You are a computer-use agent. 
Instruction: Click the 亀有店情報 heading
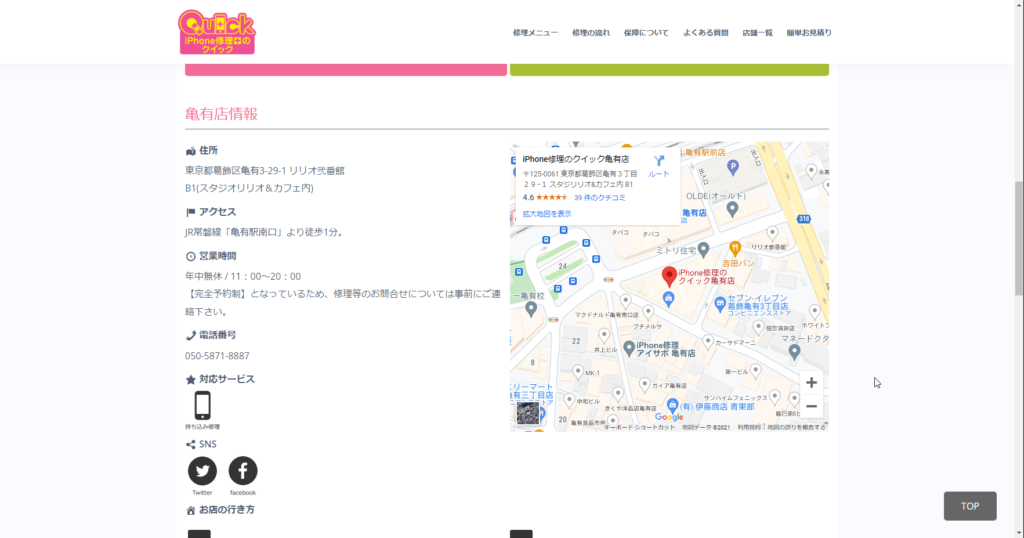pos(221,114)
